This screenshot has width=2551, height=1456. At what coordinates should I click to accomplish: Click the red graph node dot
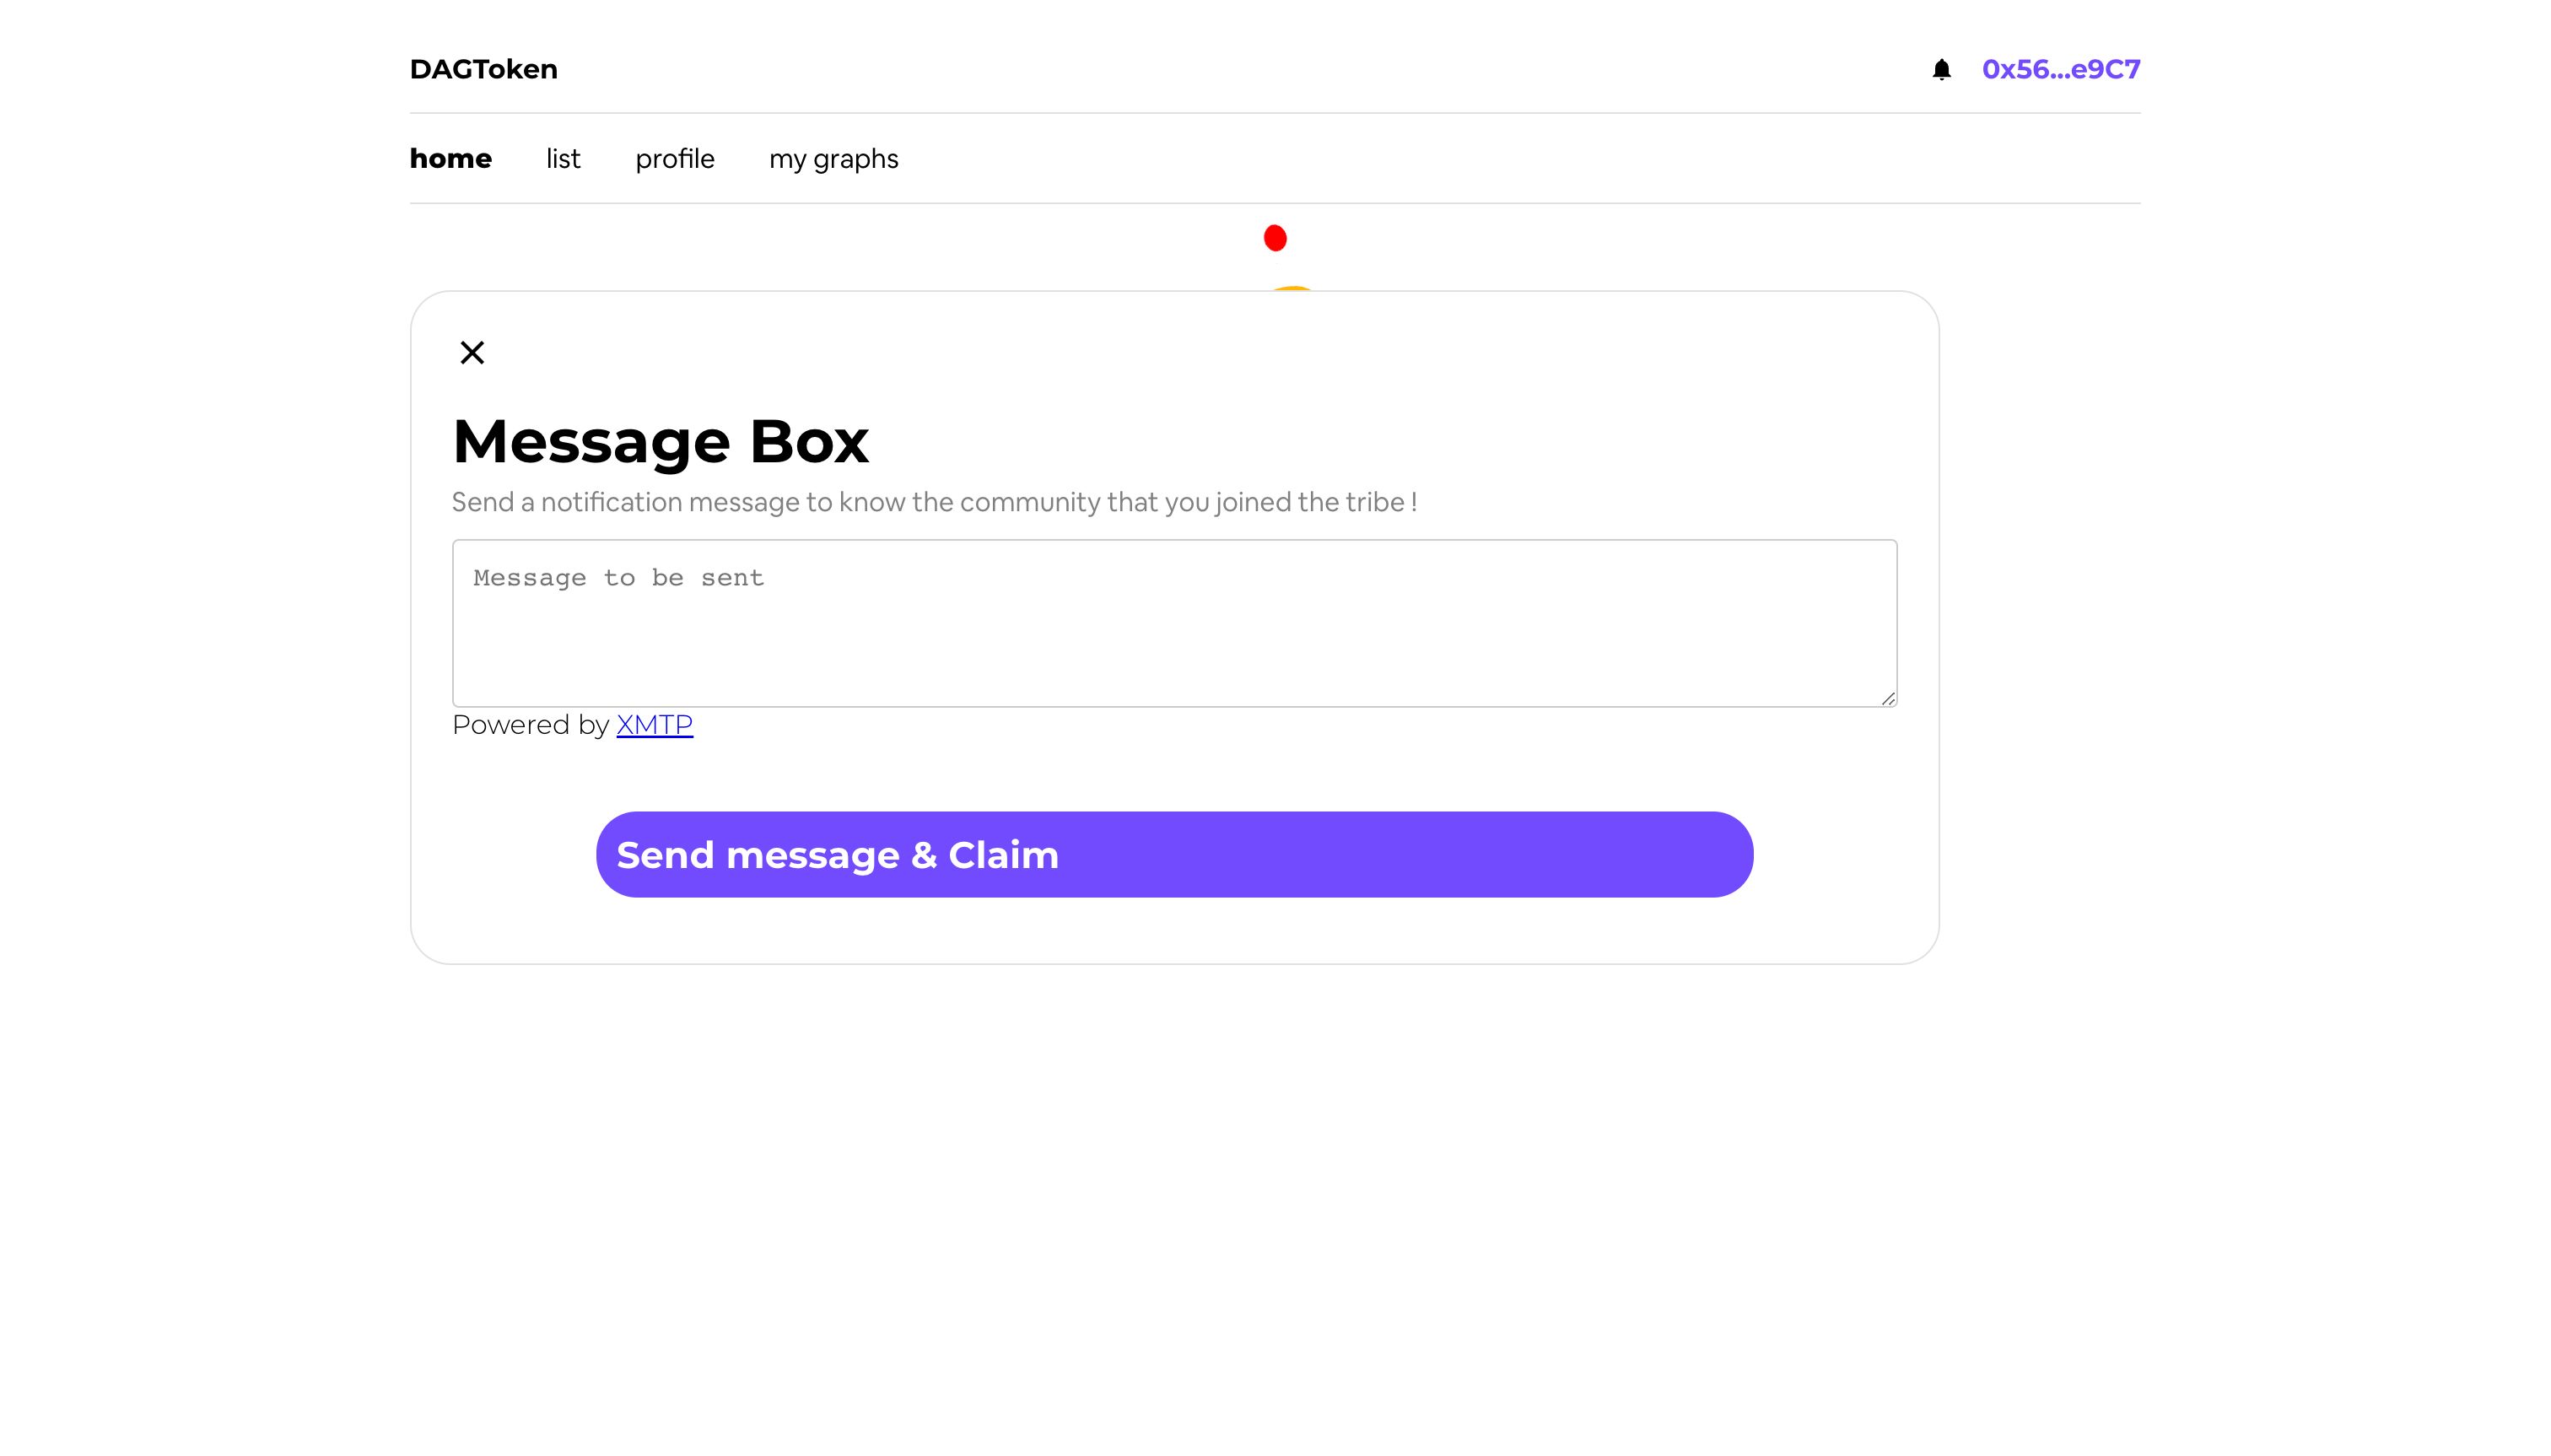pos(1275,238)
